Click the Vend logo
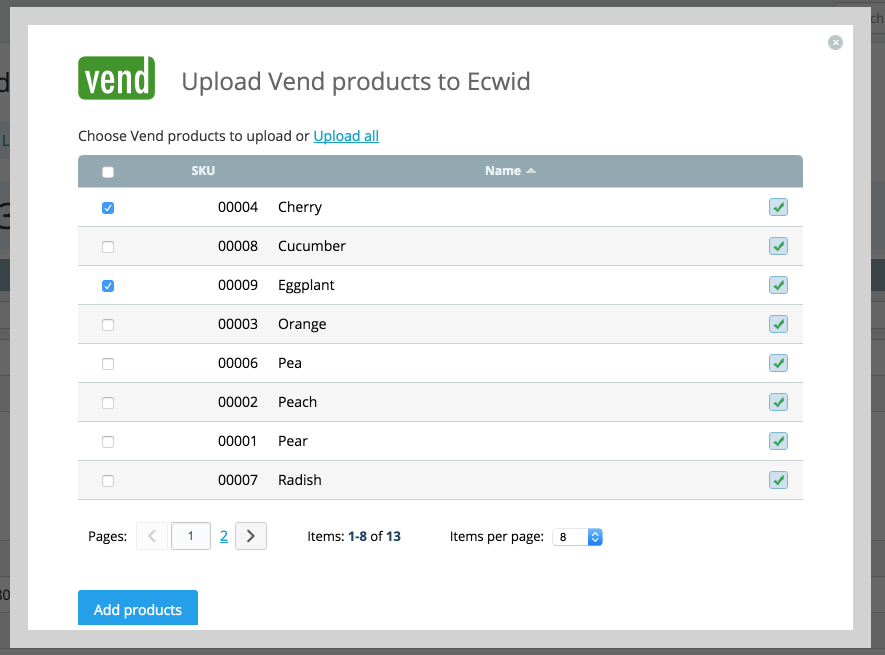 (116, 78)
